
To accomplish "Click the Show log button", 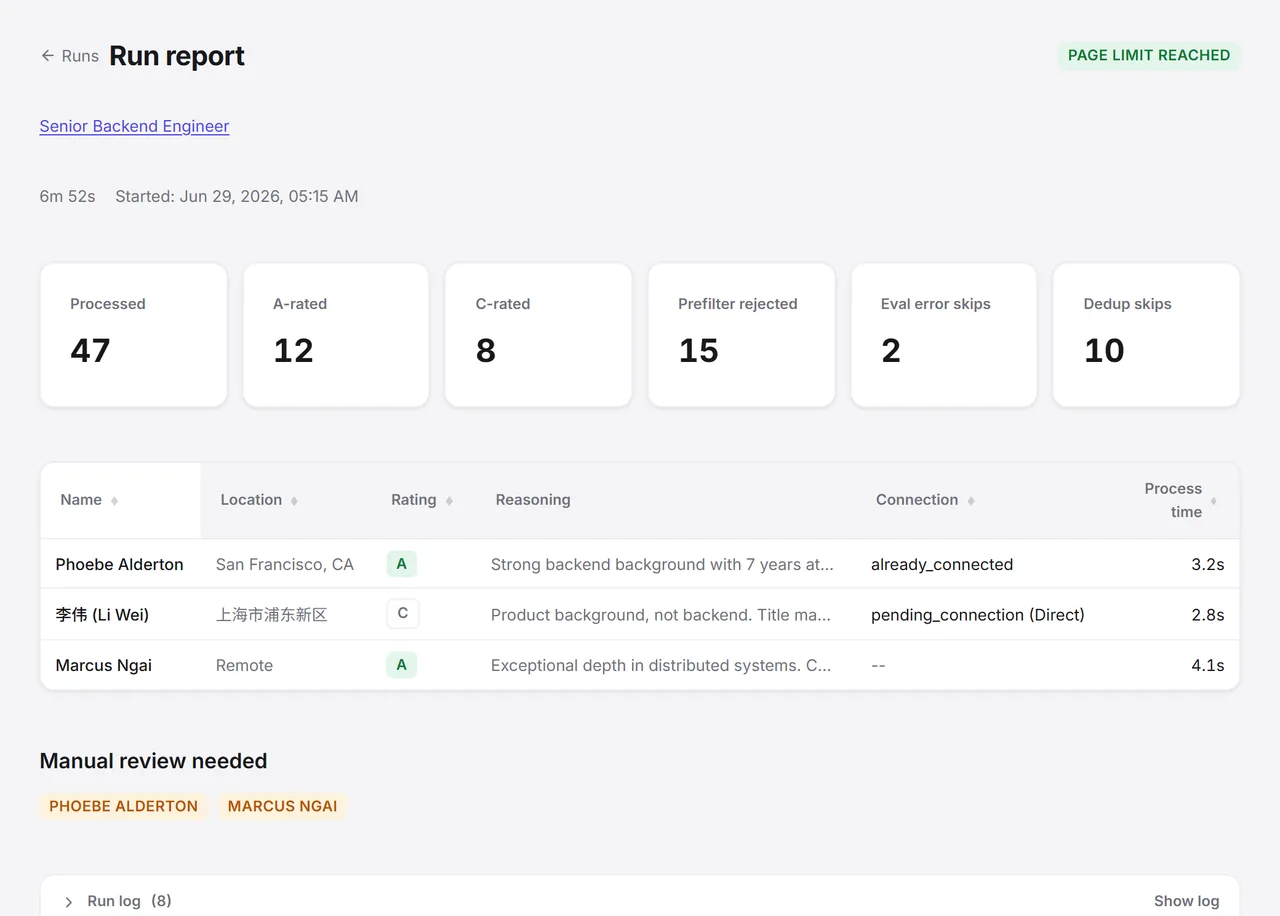I will click(1186, 901).
